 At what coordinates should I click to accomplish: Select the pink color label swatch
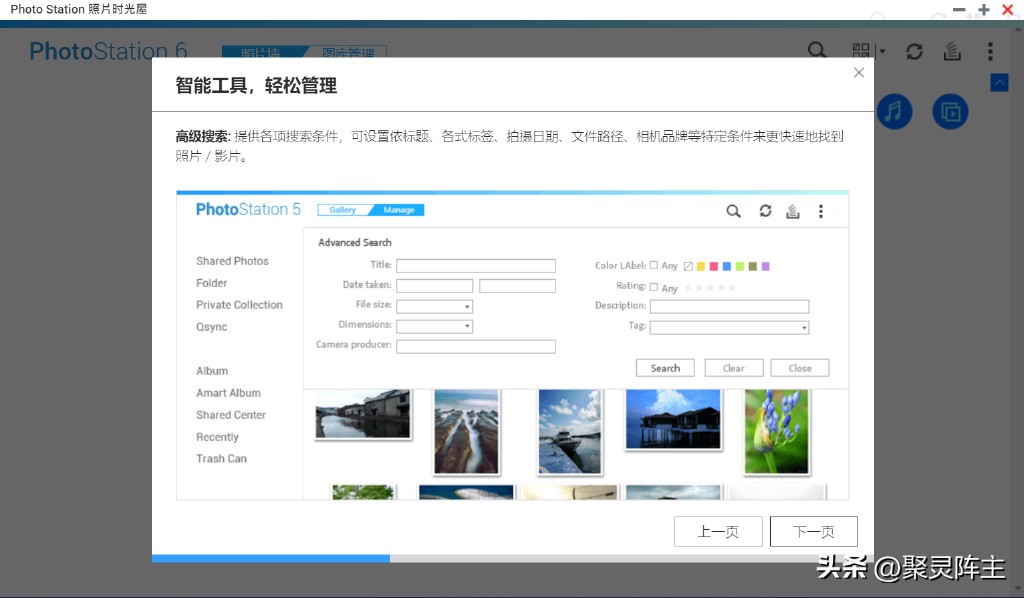[713, 265]
